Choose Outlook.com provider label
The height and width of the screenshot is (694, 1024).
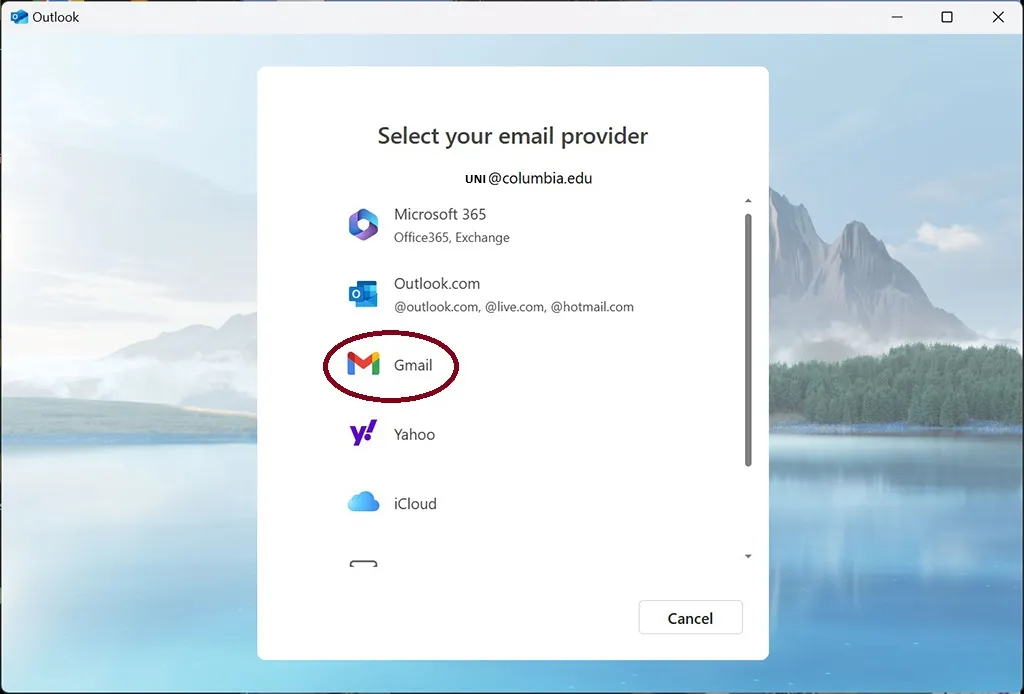coord(437,283)
